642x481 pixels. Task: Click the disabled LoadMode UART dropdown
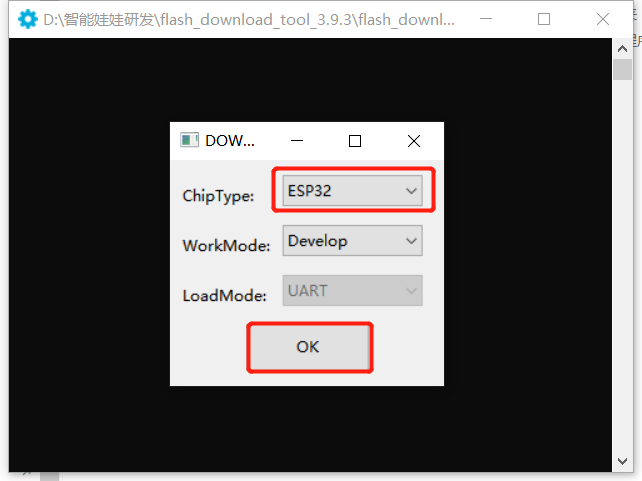353,291
